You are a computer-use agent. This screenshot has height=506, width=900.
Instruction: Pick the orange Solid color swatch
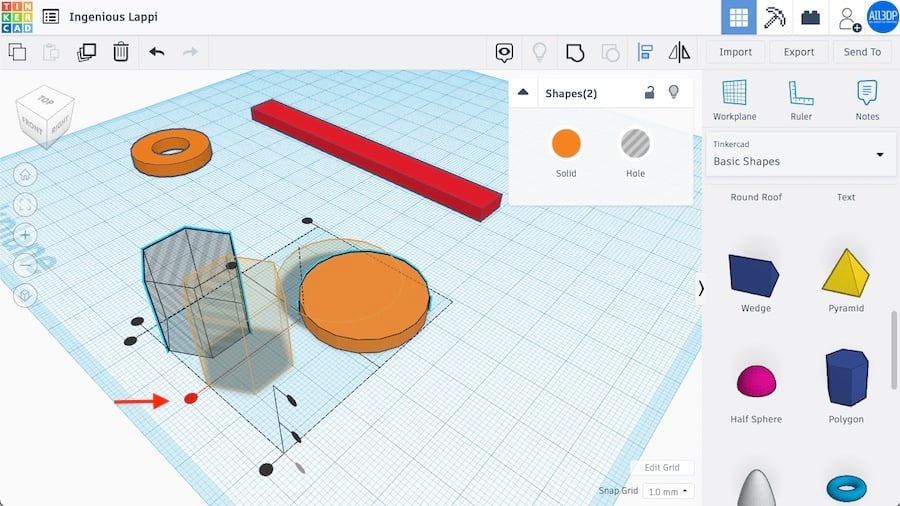tap(566, 145)
